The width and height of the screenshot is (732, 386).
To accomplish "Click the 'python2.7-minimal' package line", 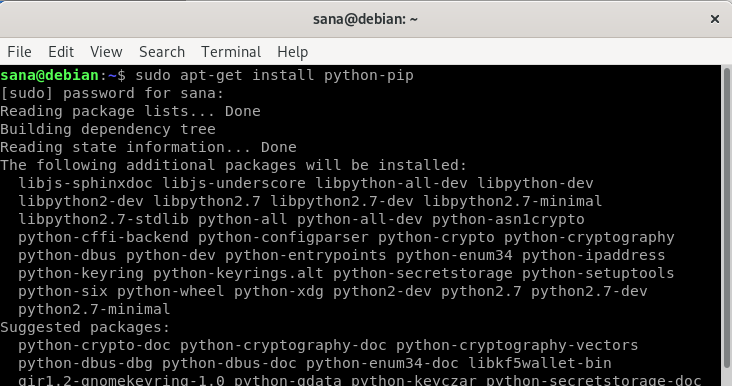I will 94,309.
